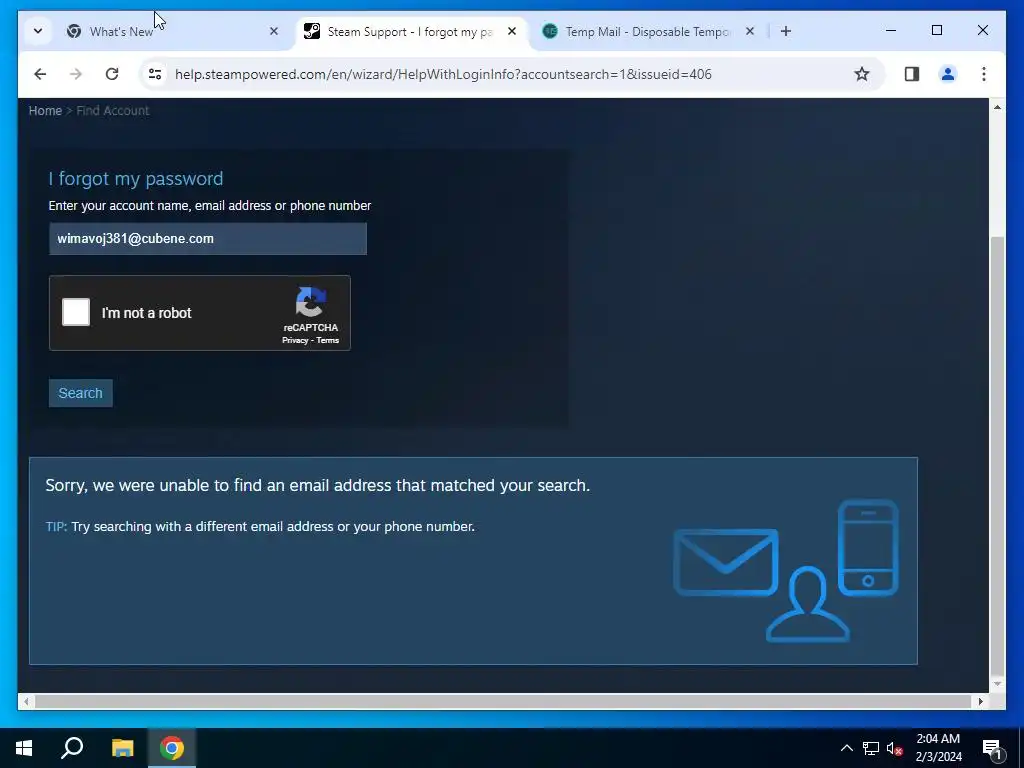Open the Chrome three-dot menu
Viewport: 1024px width, 768px height.
click(984, 74)
